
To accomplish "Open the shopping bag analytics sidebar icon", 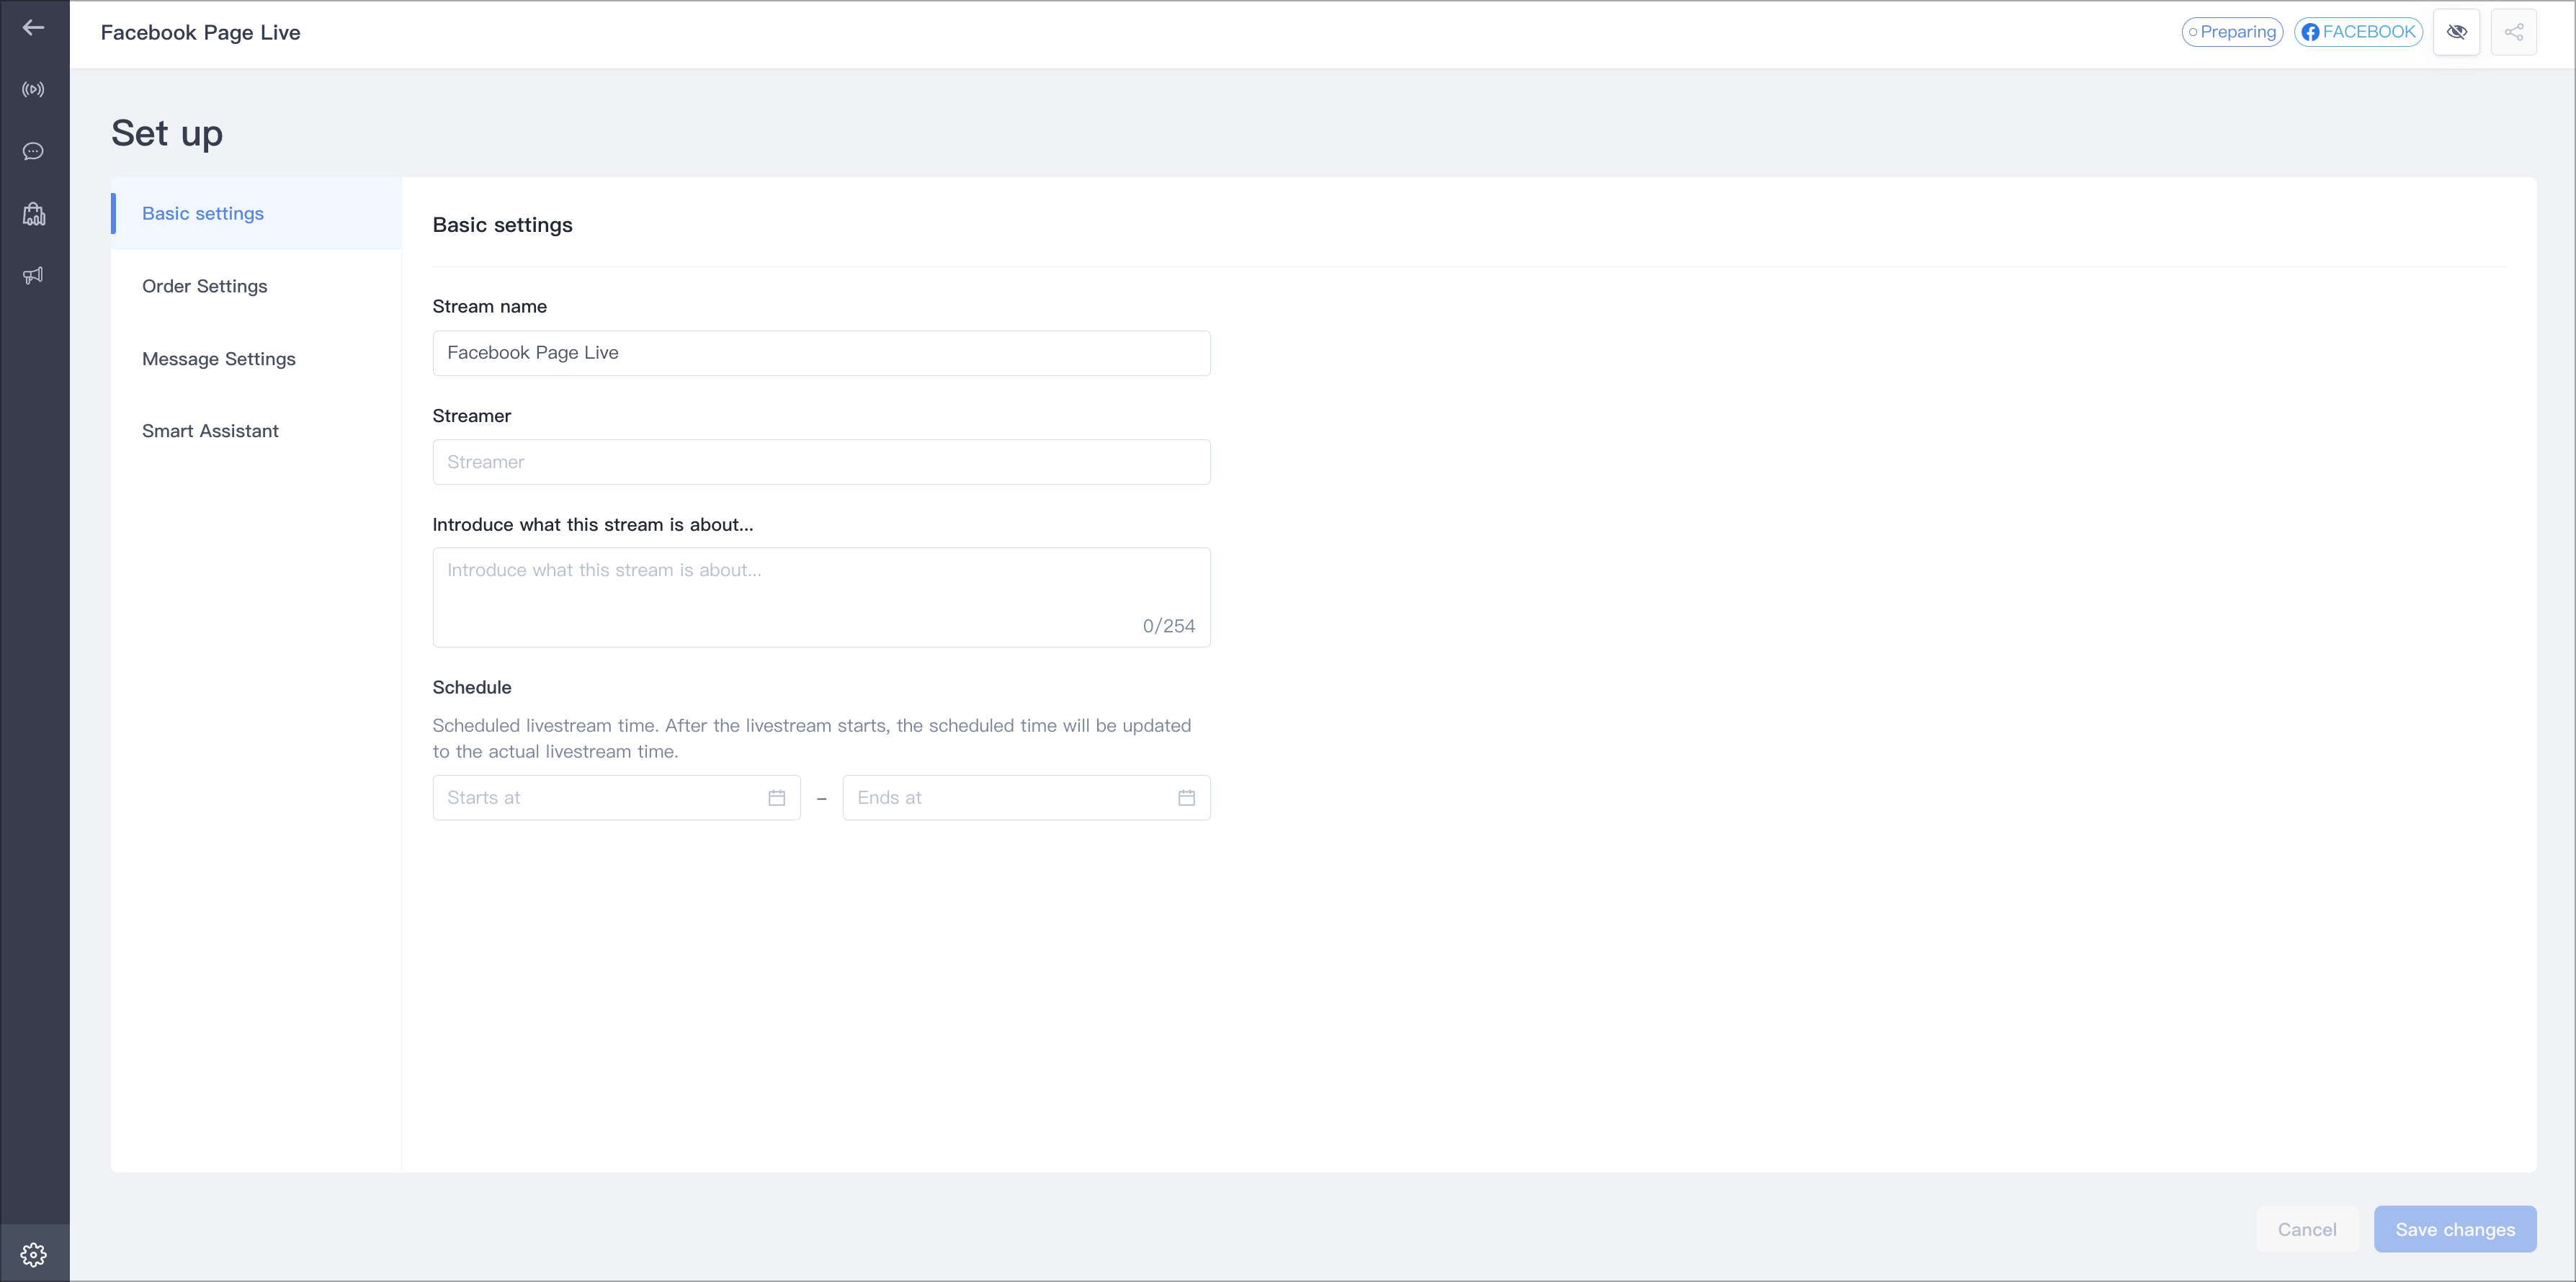I will click(33, 214).
